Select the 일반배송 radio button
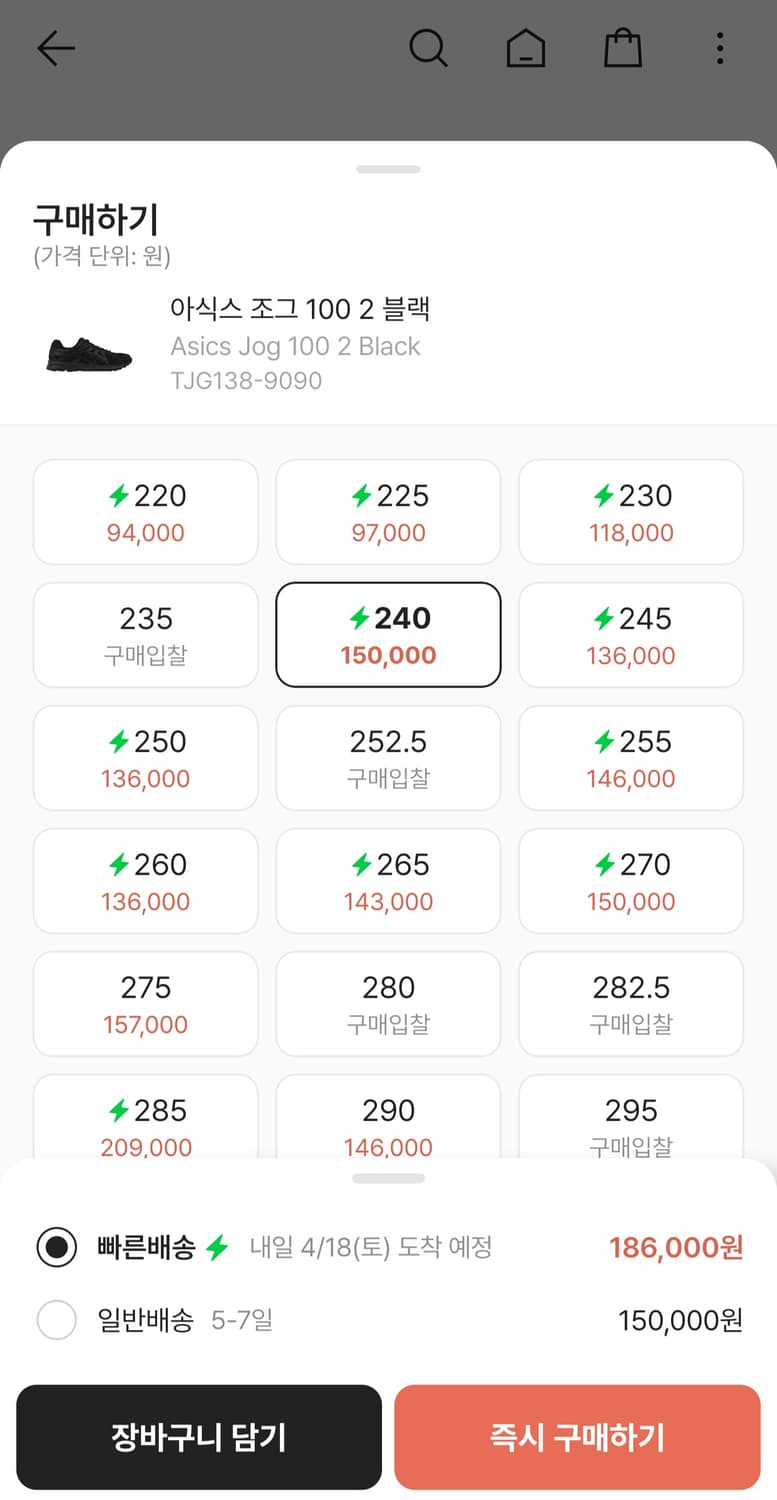777x1500 pixels. pyautogui.click(x=57, y=1320)
